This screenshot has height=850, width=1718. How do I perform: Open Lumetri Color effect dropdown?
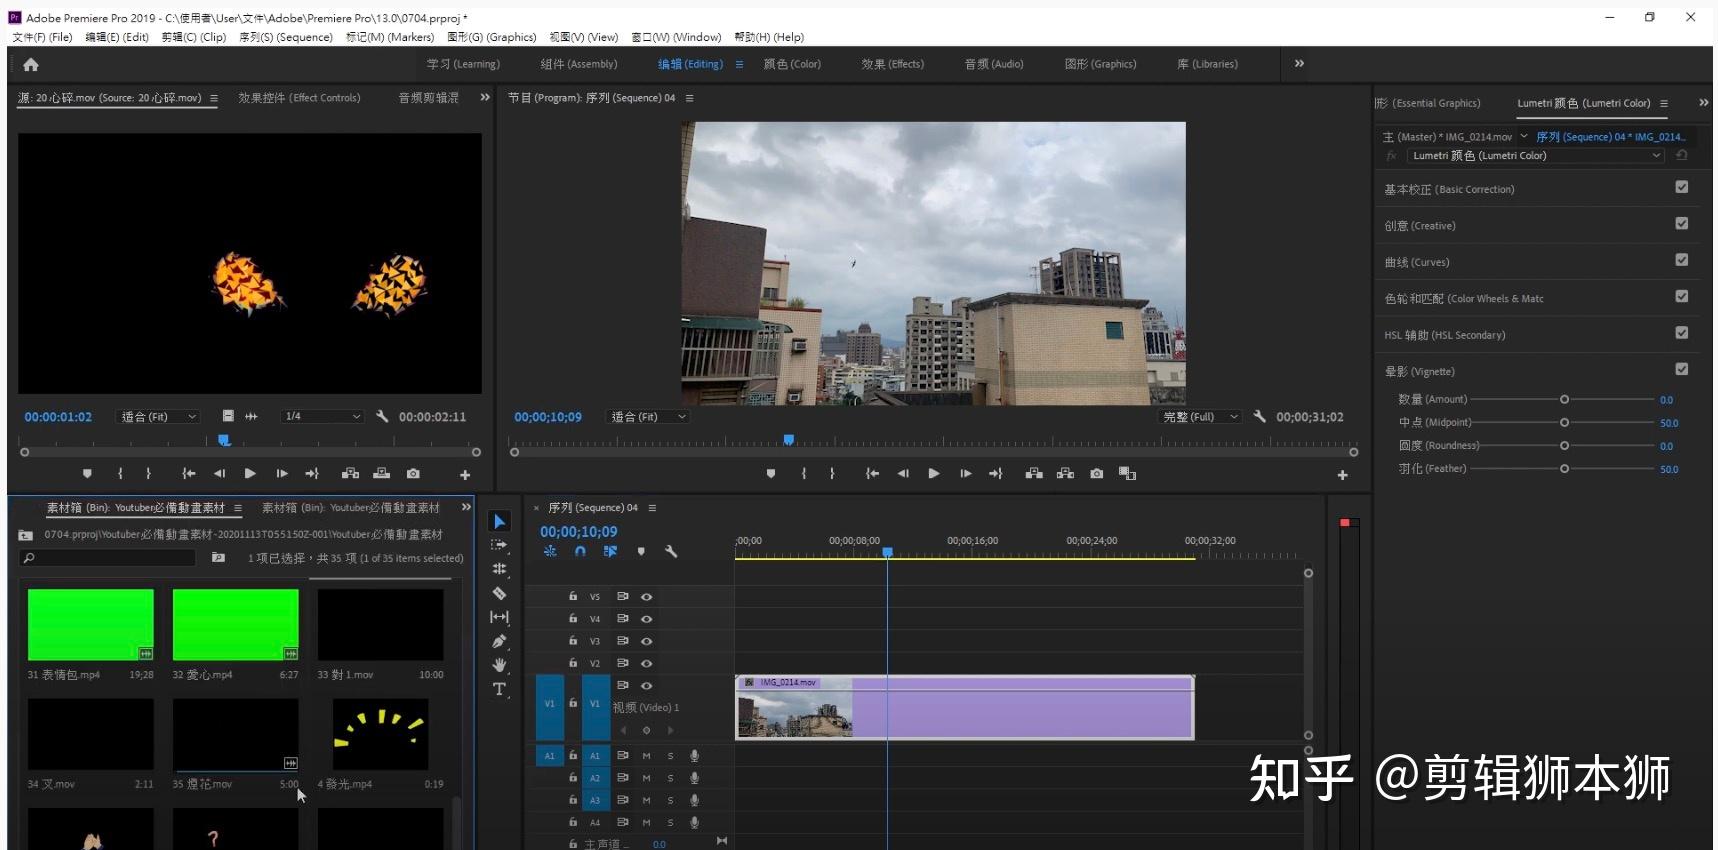tap(1536, 156)
